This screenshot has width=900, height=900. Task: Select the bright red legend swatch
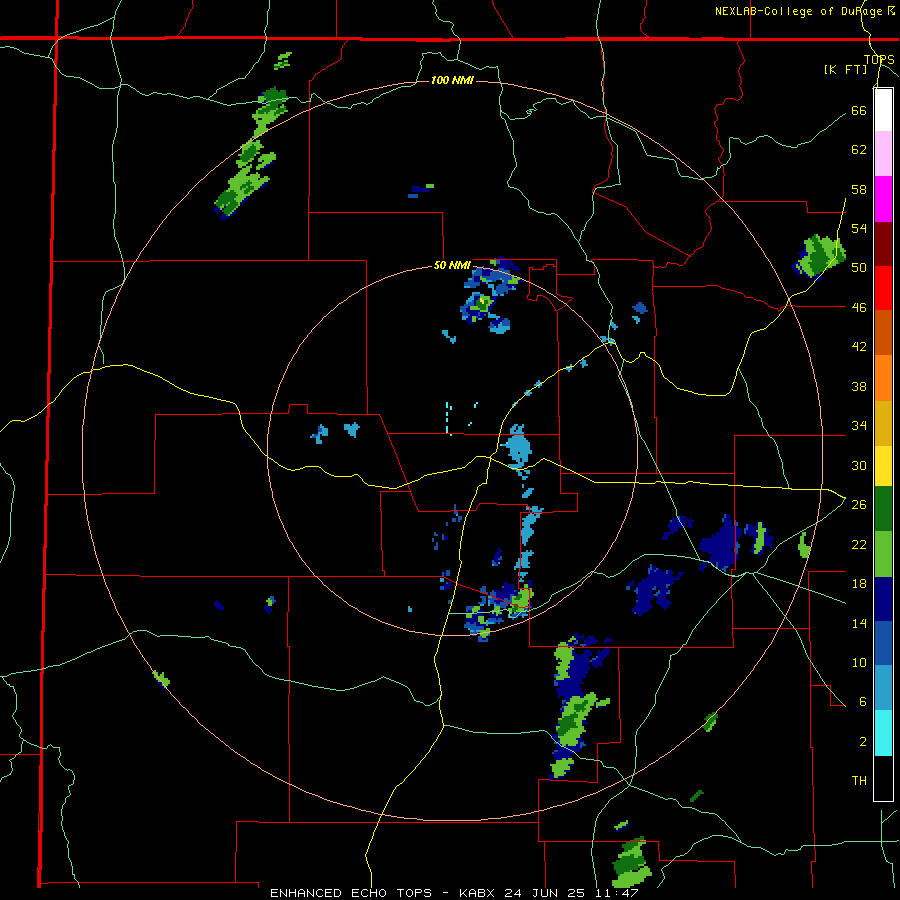pos(883,288)
